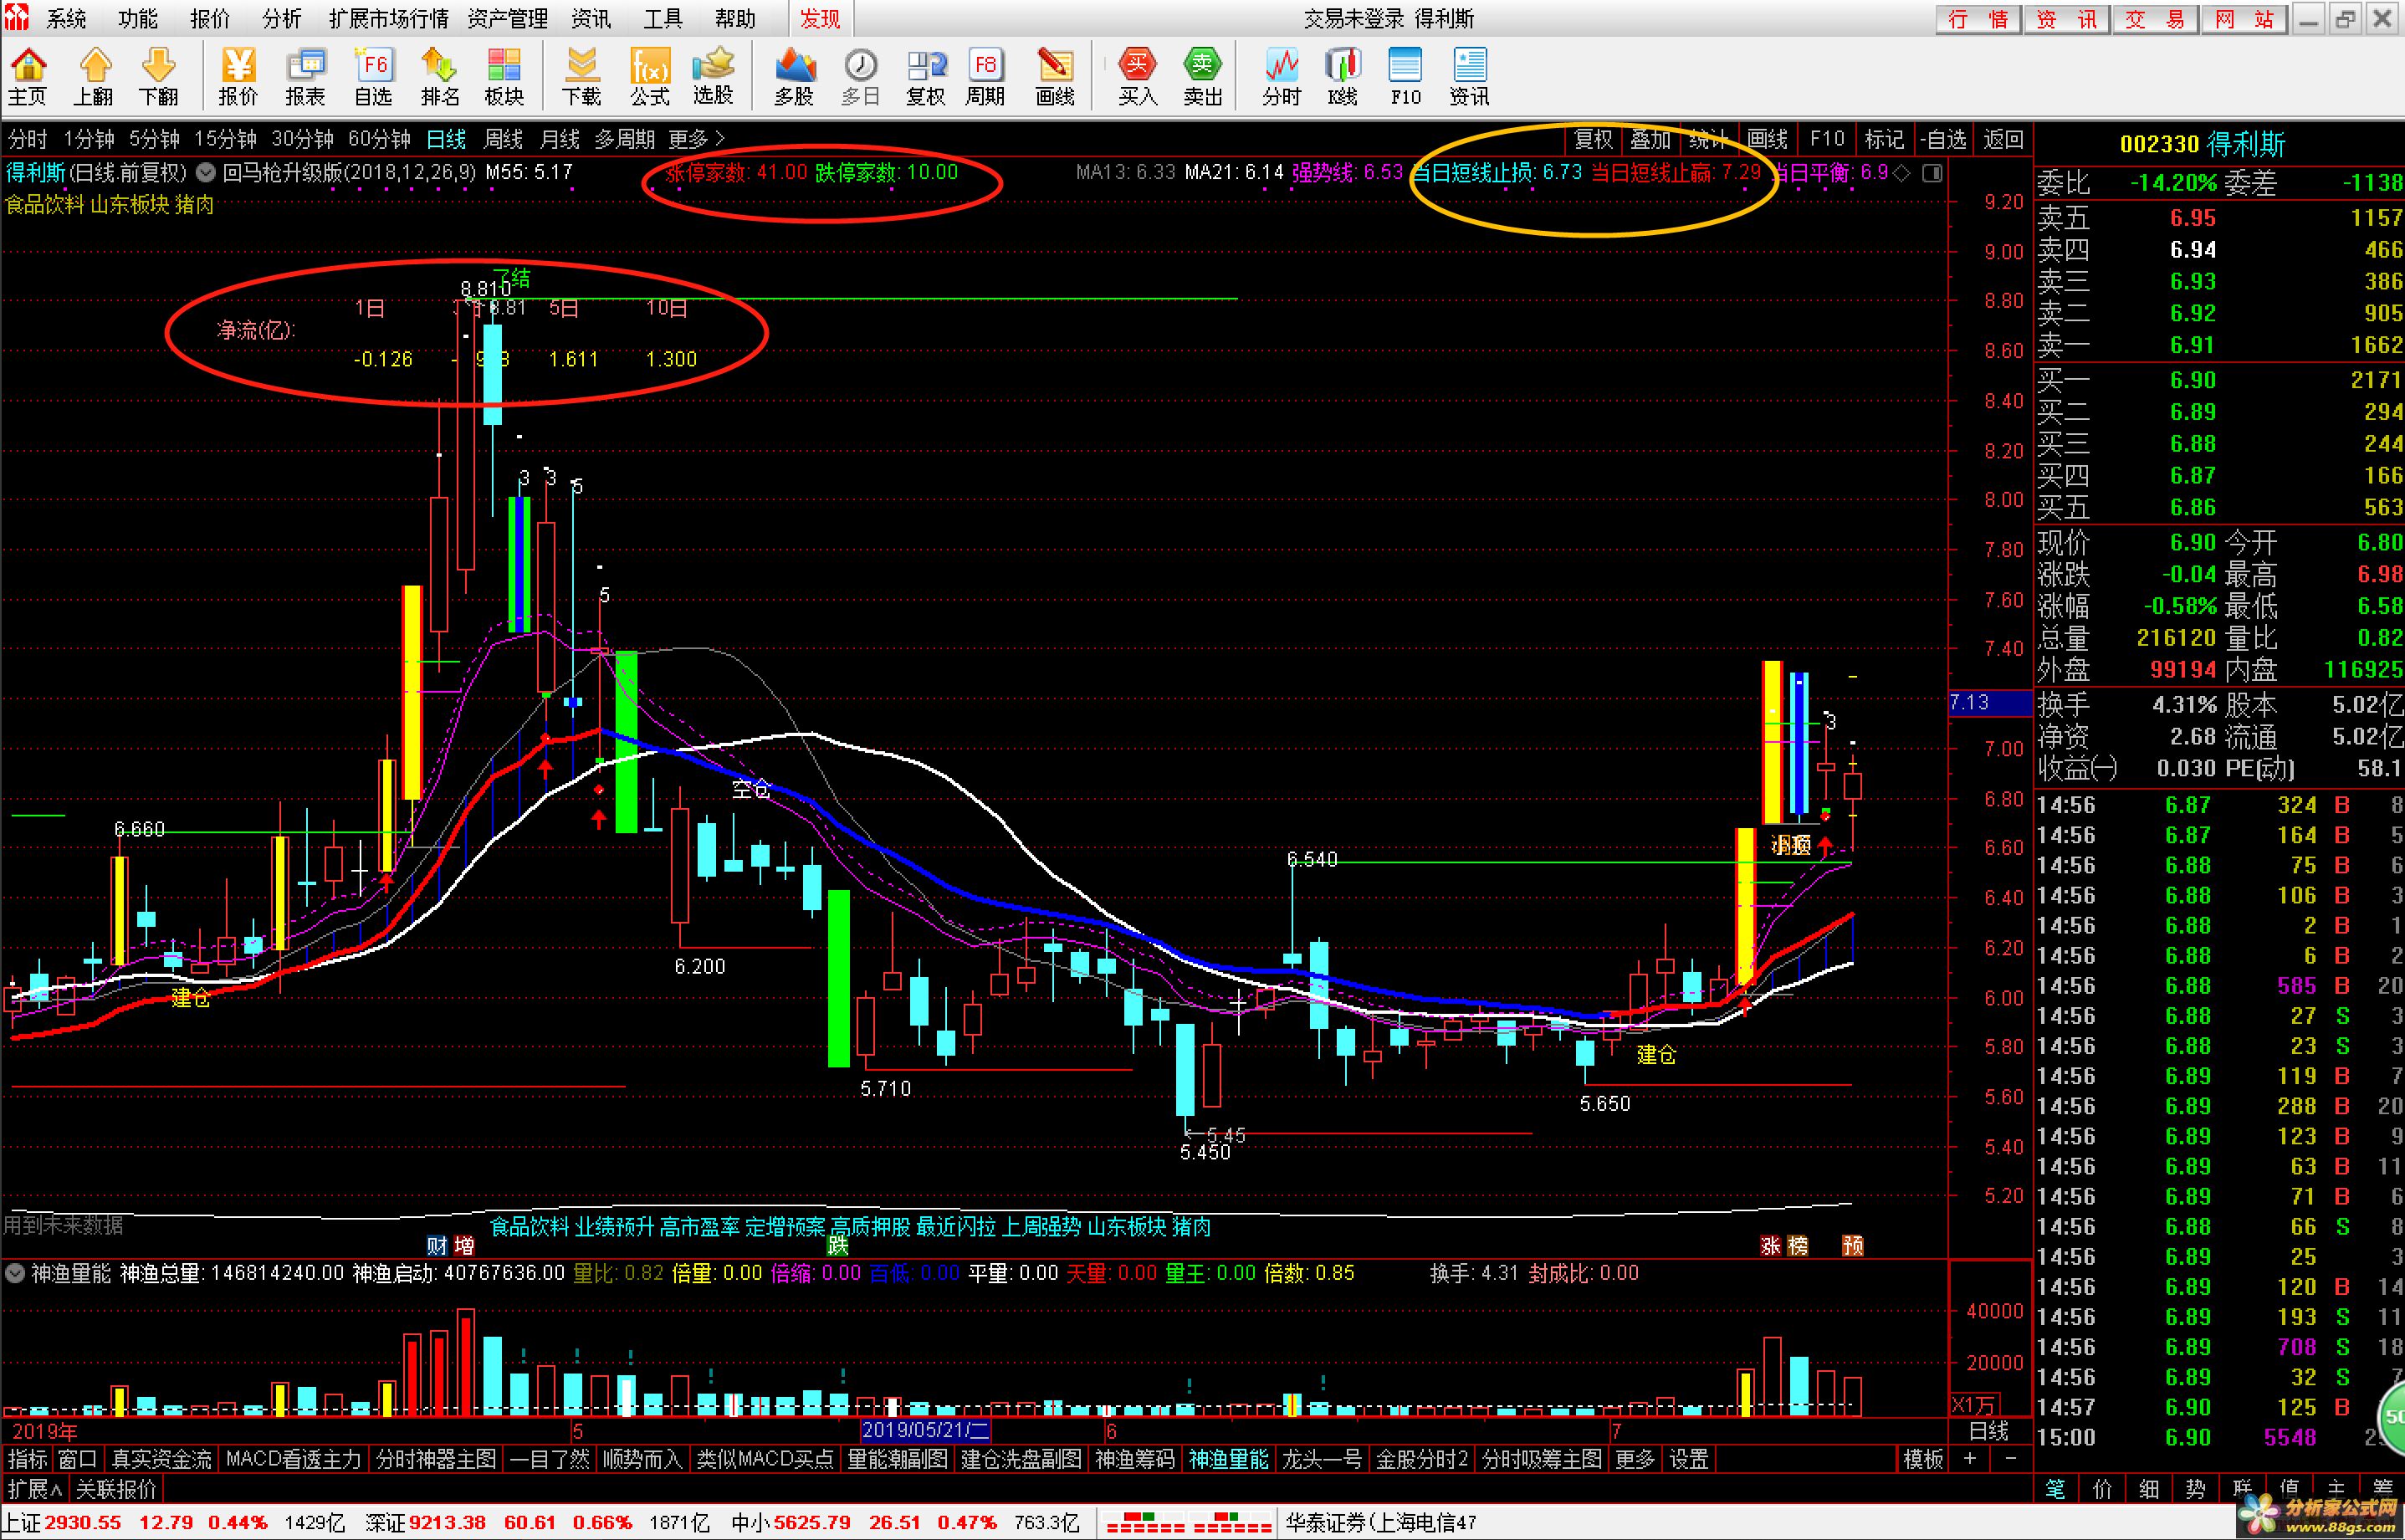Open the 自选 F6 watchlist icon
Screen dimensions: 2405x1540
click(374, 76)
